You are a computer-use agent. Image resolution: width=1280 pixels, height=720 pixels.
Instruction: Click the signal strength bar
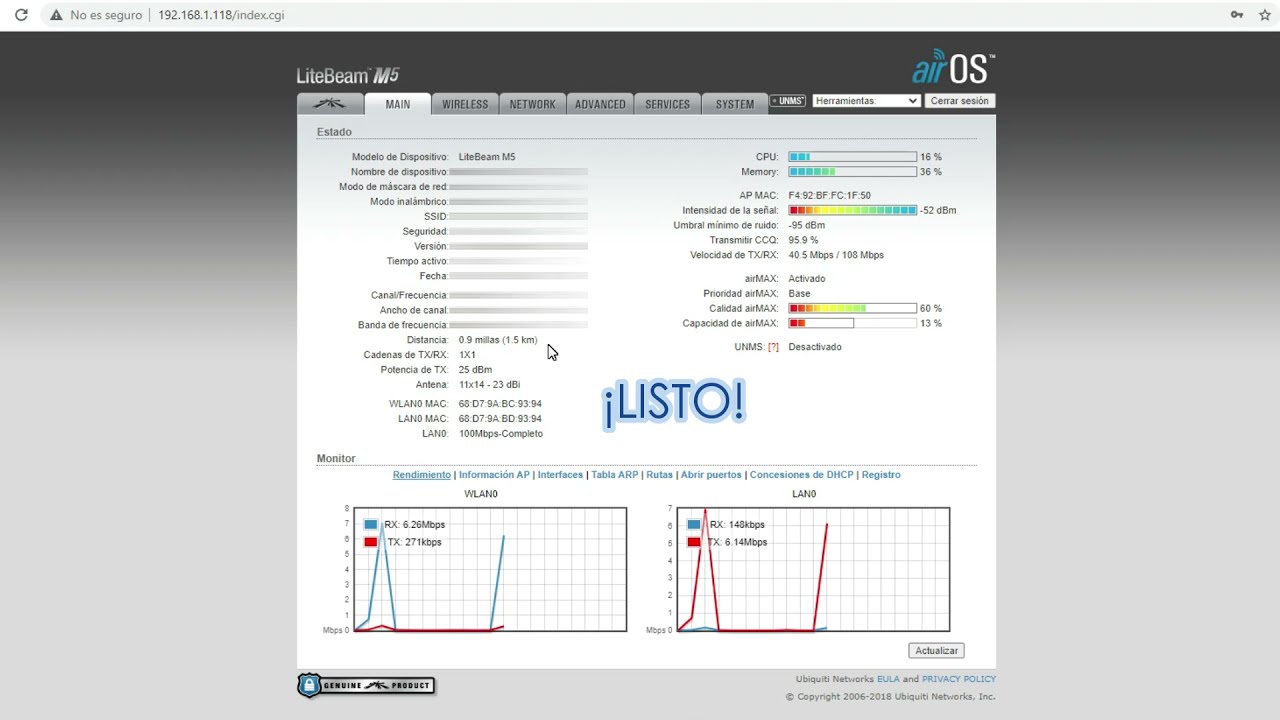[852, 211]
